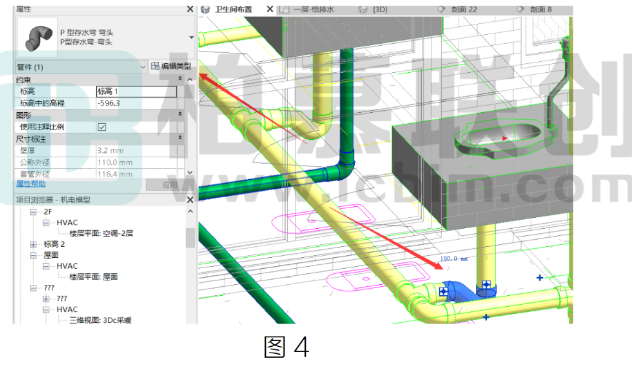This screenshot has height=376, width=632.
Task: Click the 标高 value field 标高 1
Action: [136, 91]
